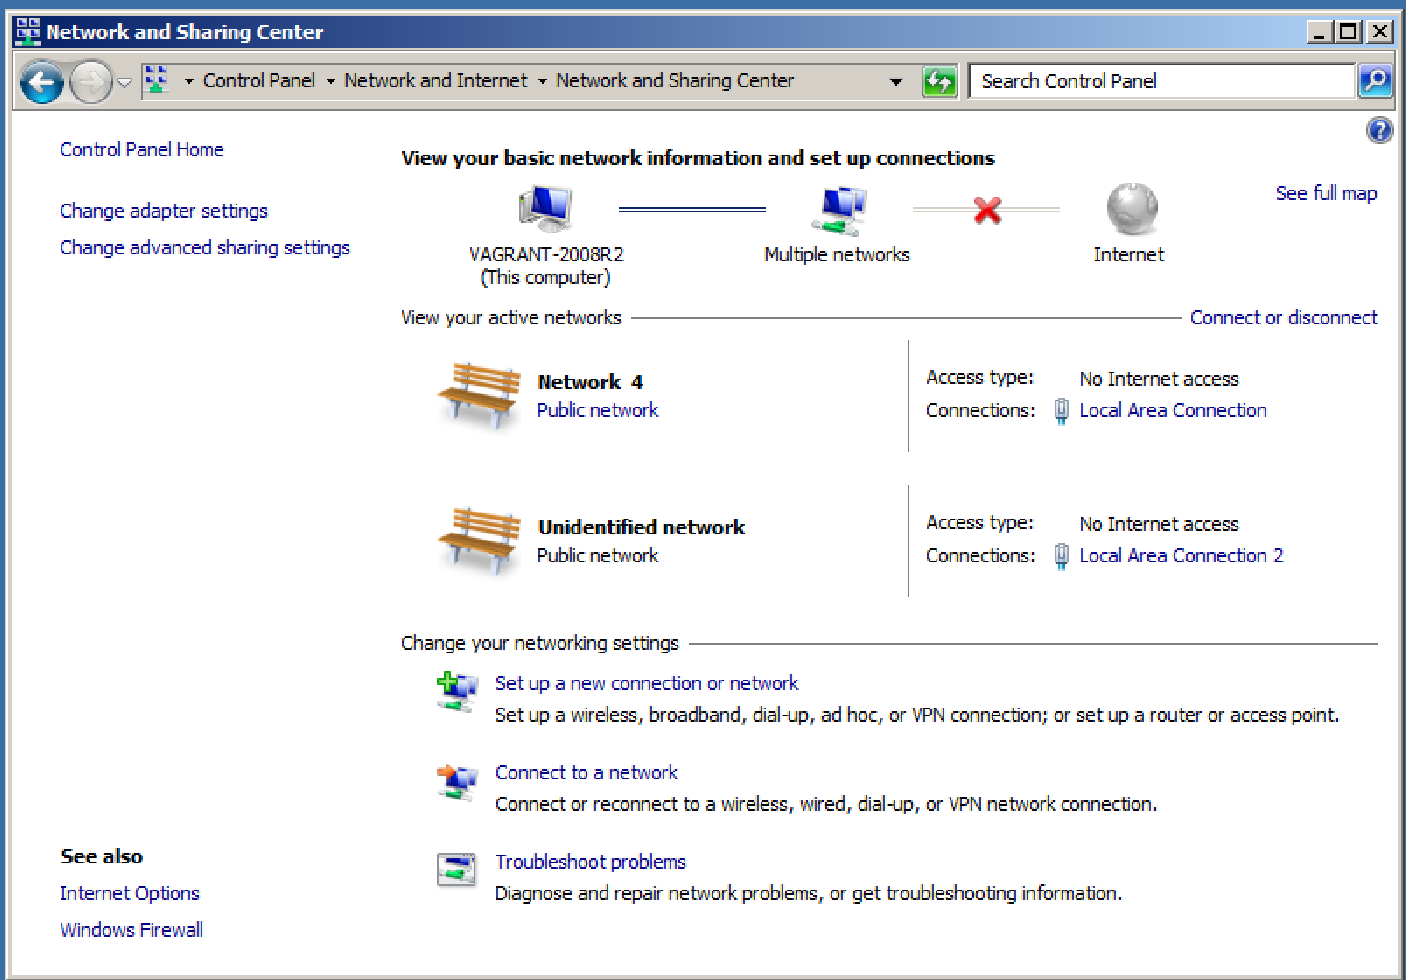The width and height of the screenshot is (1406, 980).
Task: Click the VAGRANT-2008R2 computer icon
Action: tap(545, 209)
